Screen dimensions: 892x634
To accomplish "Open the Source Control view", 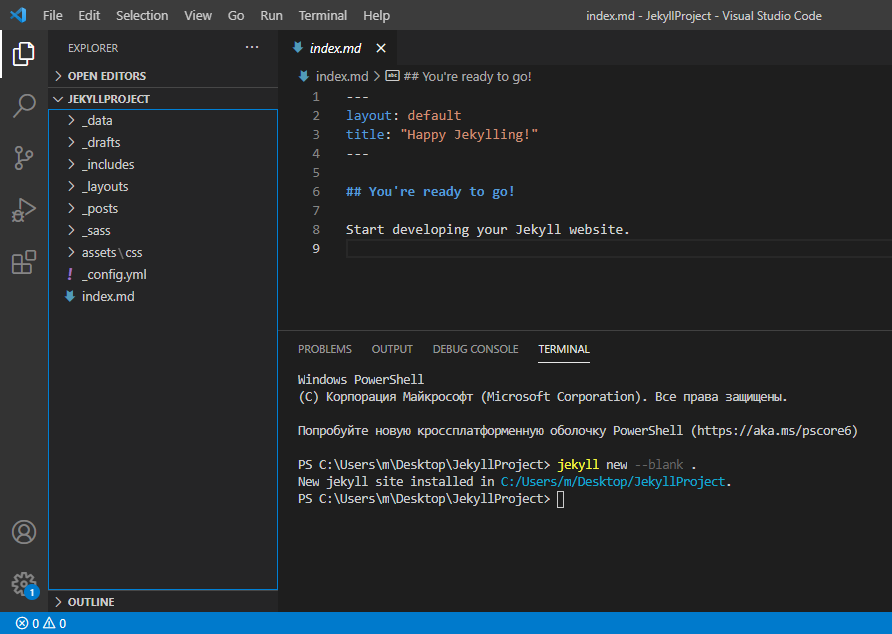I will [x=24, y=158].
